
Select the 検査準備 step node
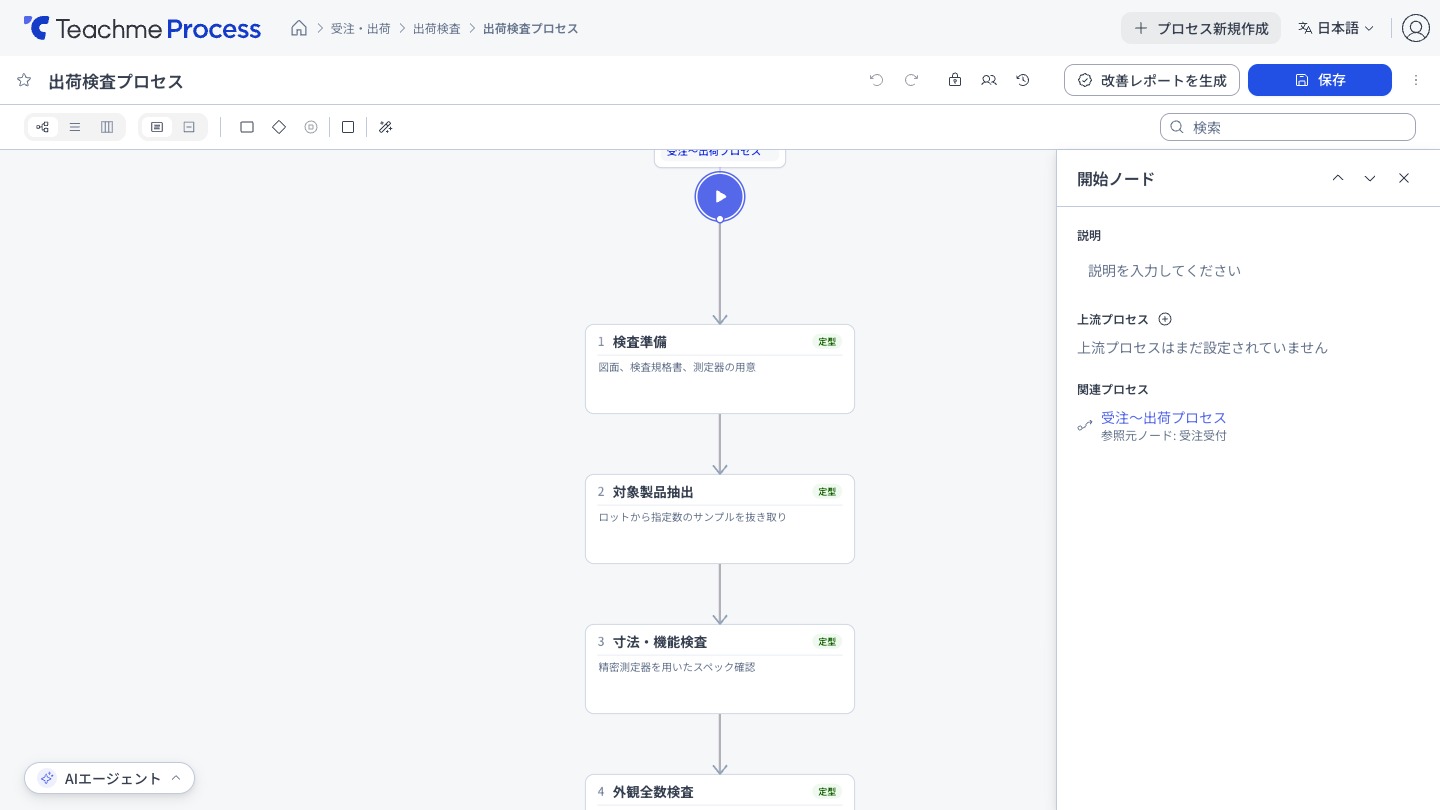720,369
